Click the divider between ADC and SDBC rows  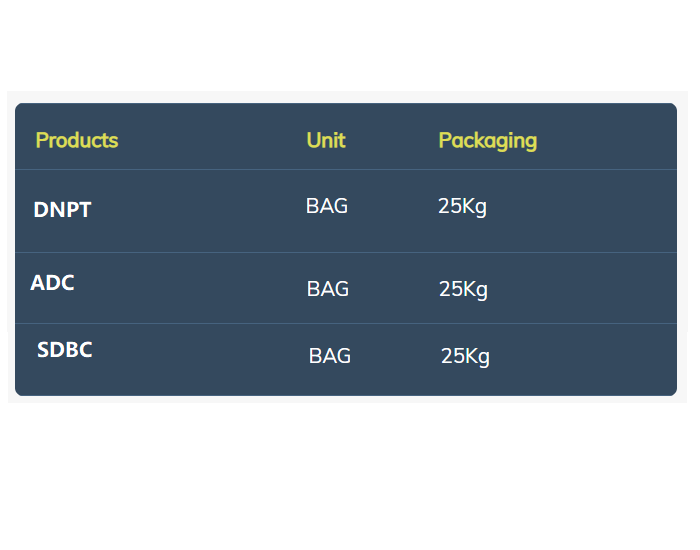[x=346, y=323]
